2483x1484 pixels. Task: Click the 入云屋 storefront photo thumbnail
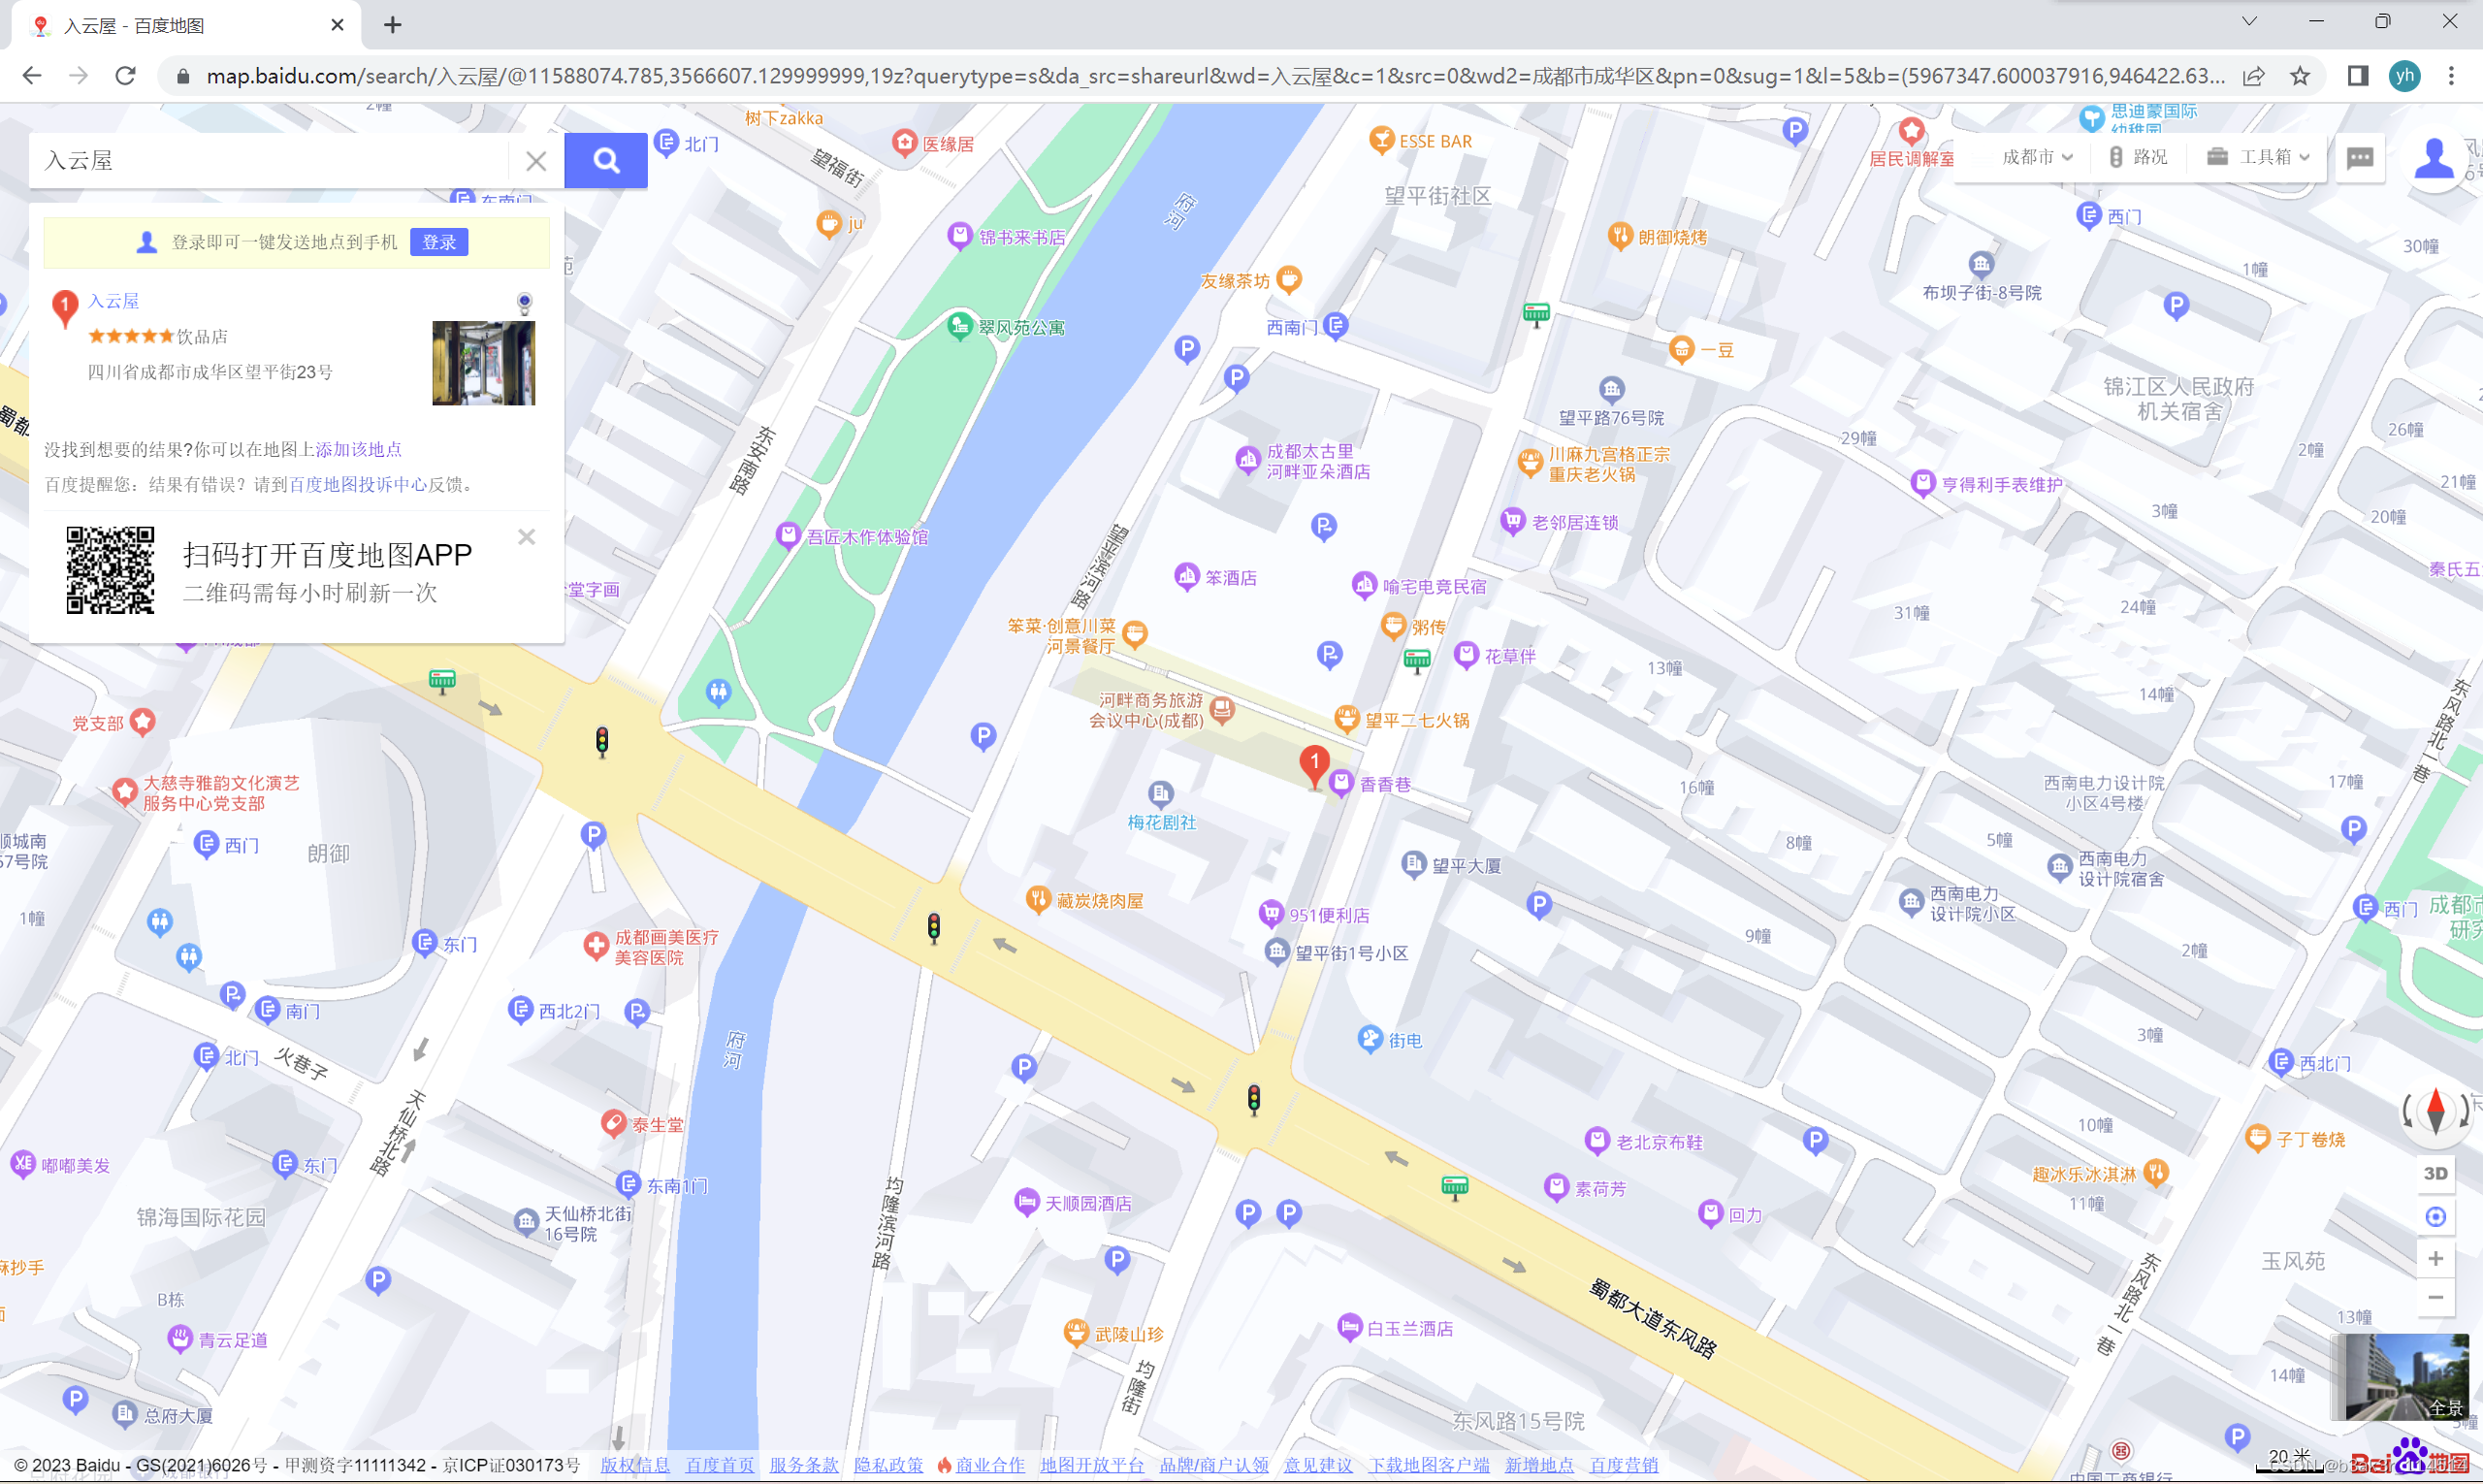(483, 362)
